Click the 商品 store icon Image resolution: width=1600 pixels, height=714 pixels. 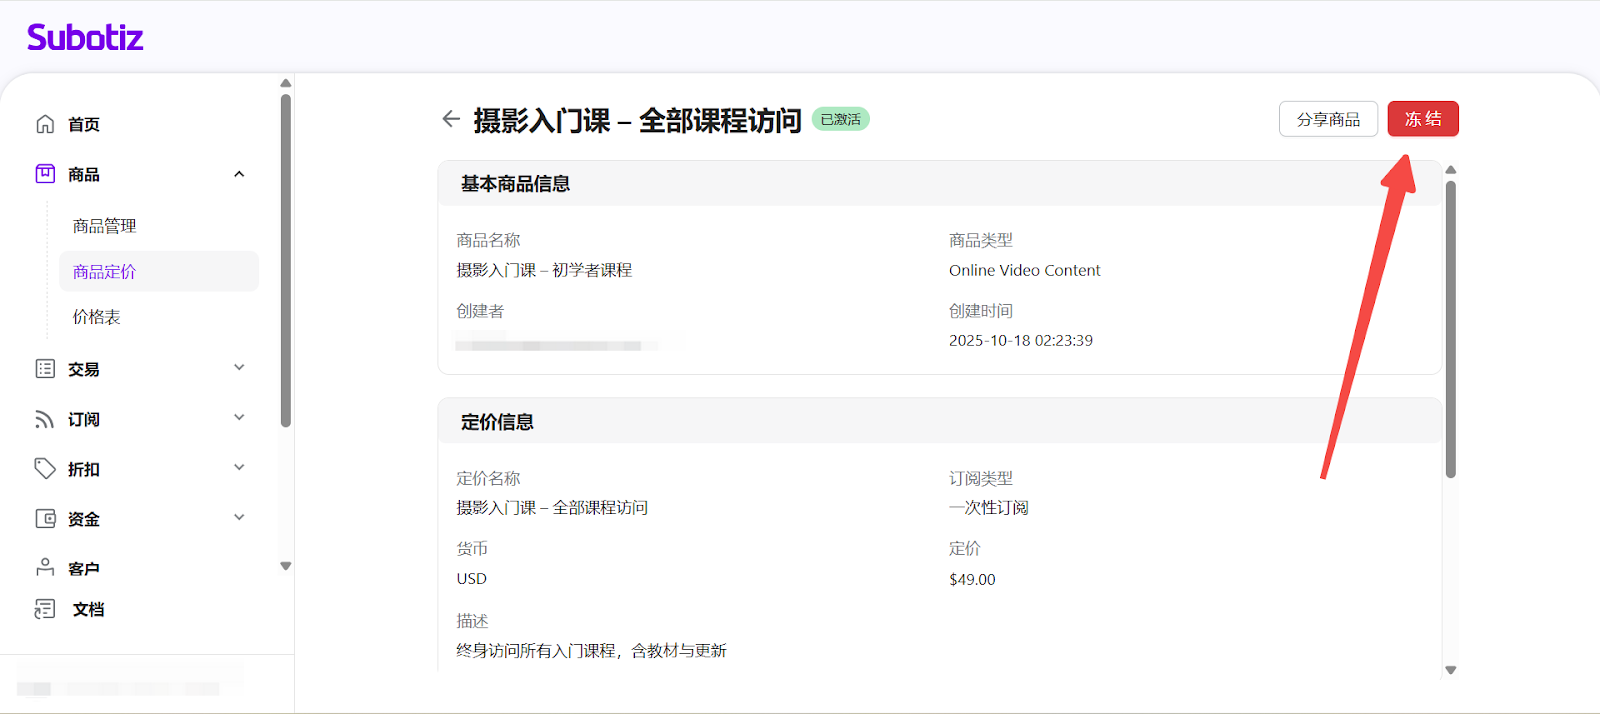tap(45, 174)
